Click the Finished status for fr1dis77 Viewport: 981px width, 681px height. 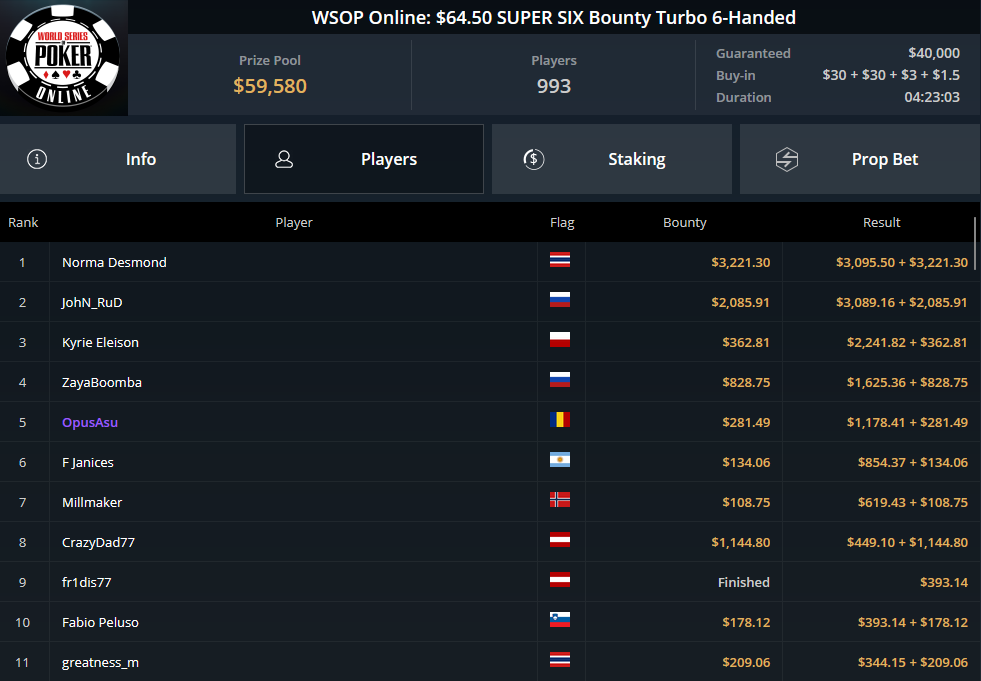(x=744, y=583)
